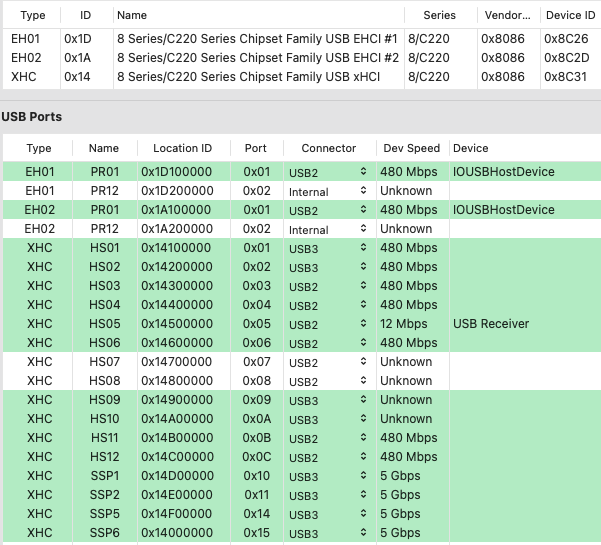Select the EHCI #2 controller row
The width and height of the screenshot is (601, 545).
(x=302, y=58)
